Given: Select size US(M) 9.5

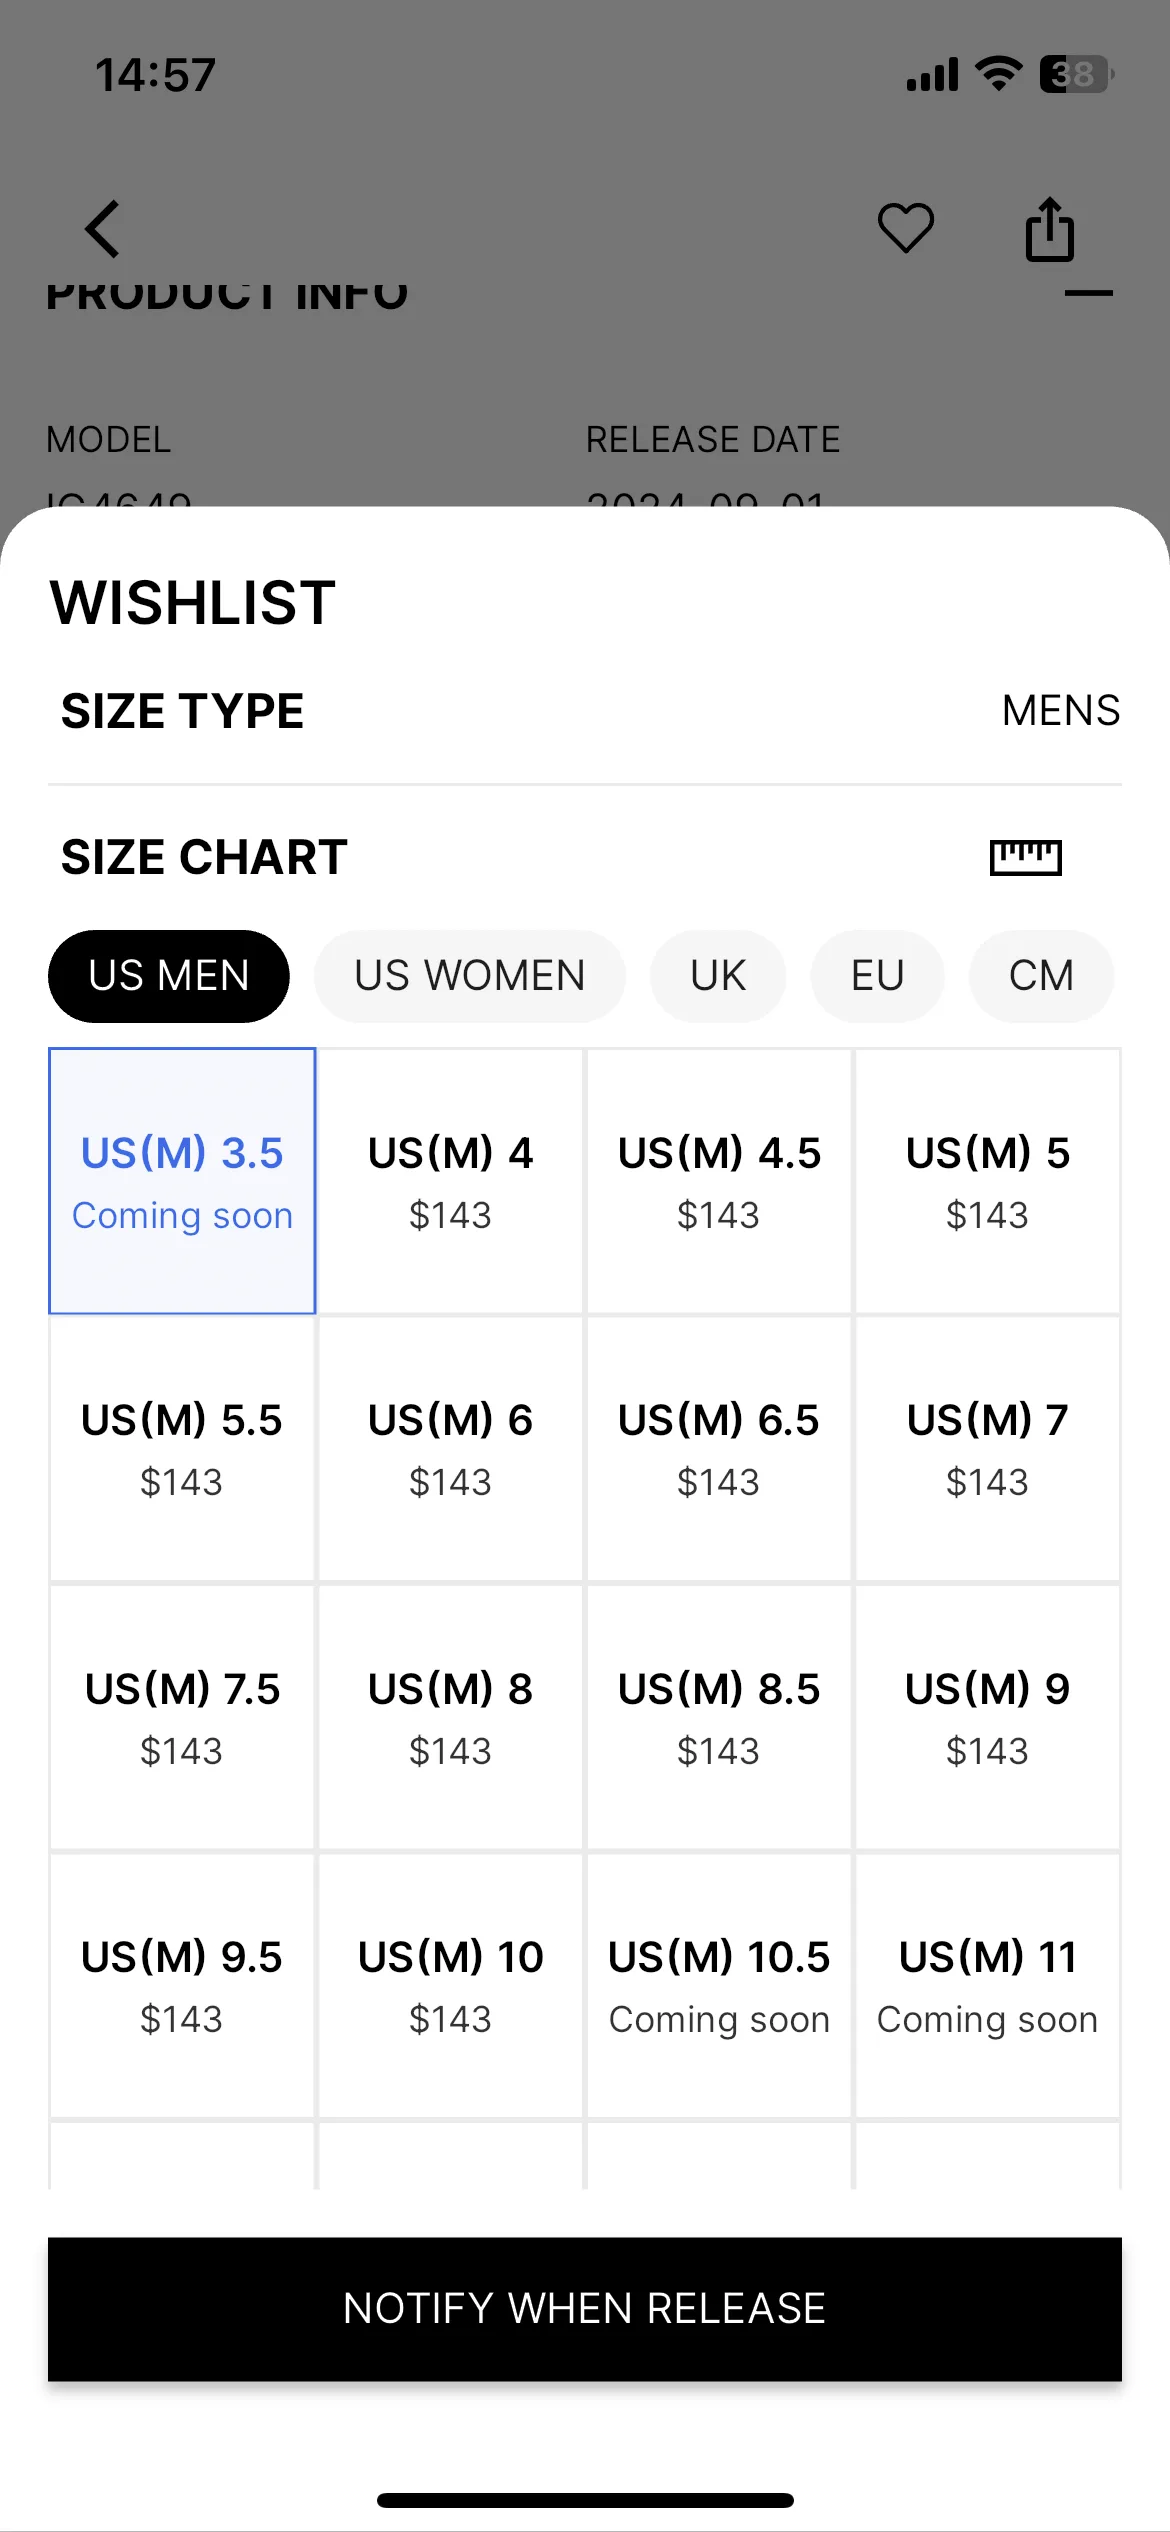Looking at the screenshot, I should [182, 1986].
